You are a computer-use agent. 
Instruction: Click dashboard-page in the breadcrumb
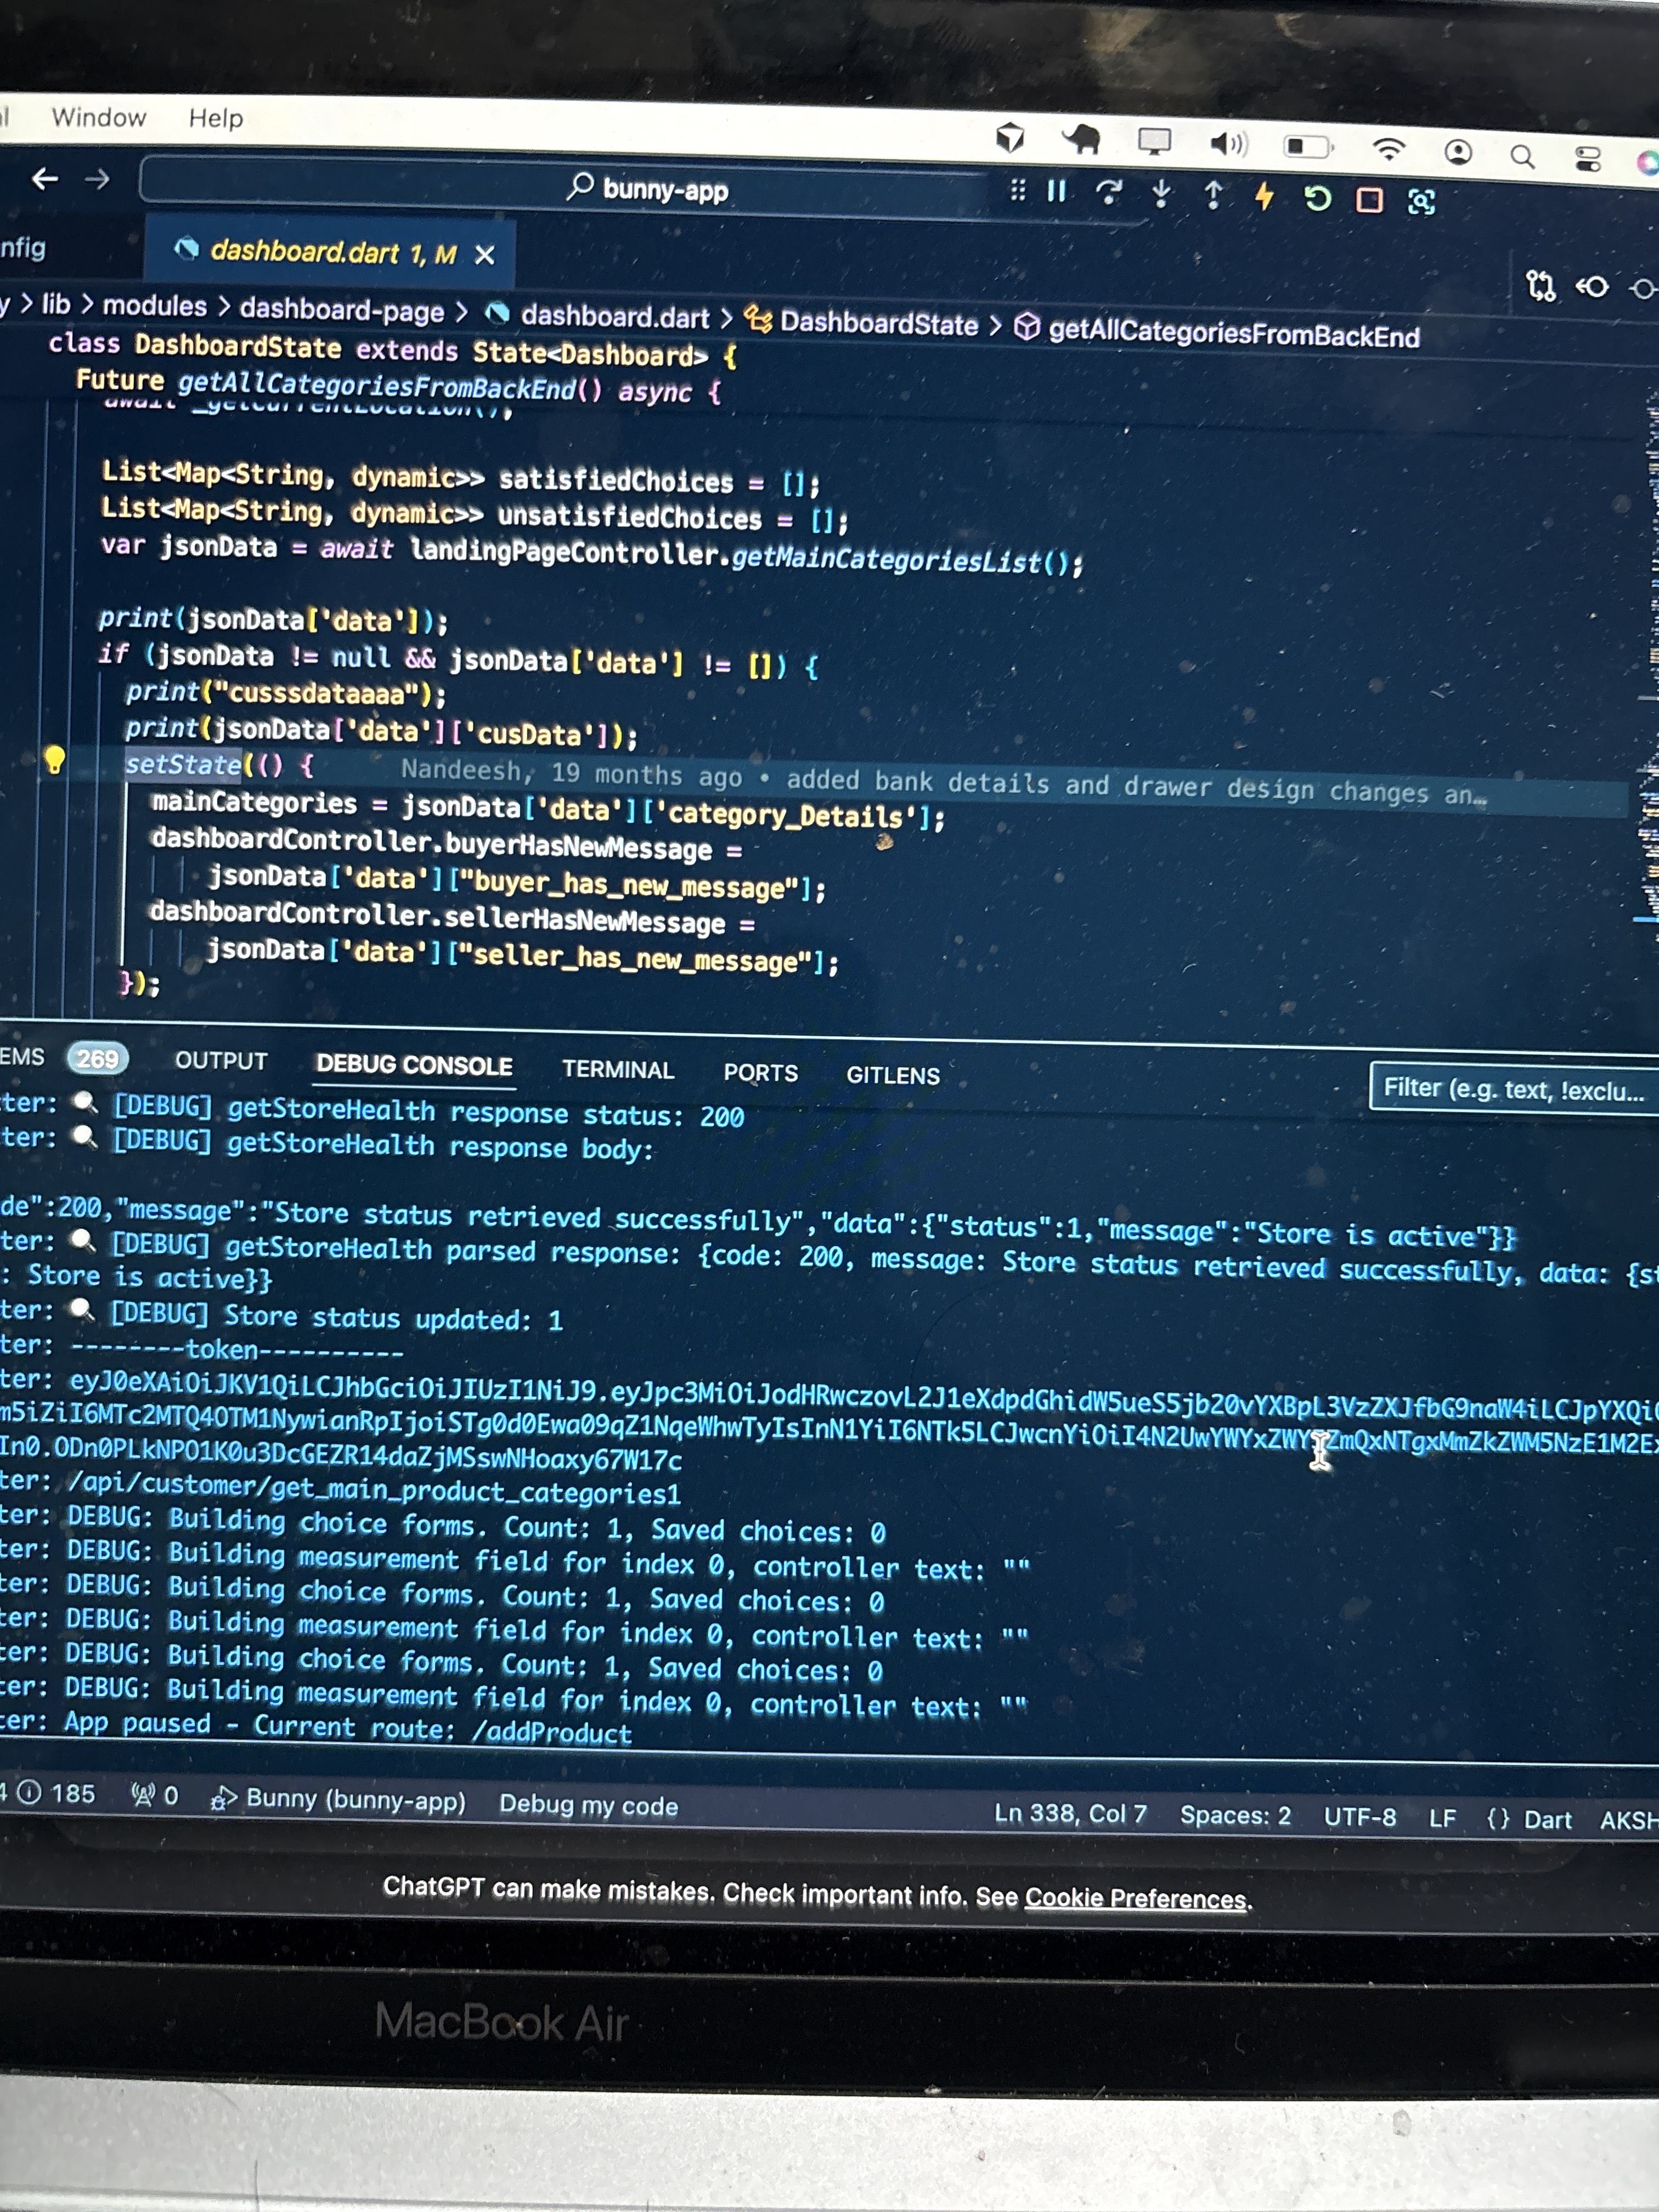(x=341, y=310)
